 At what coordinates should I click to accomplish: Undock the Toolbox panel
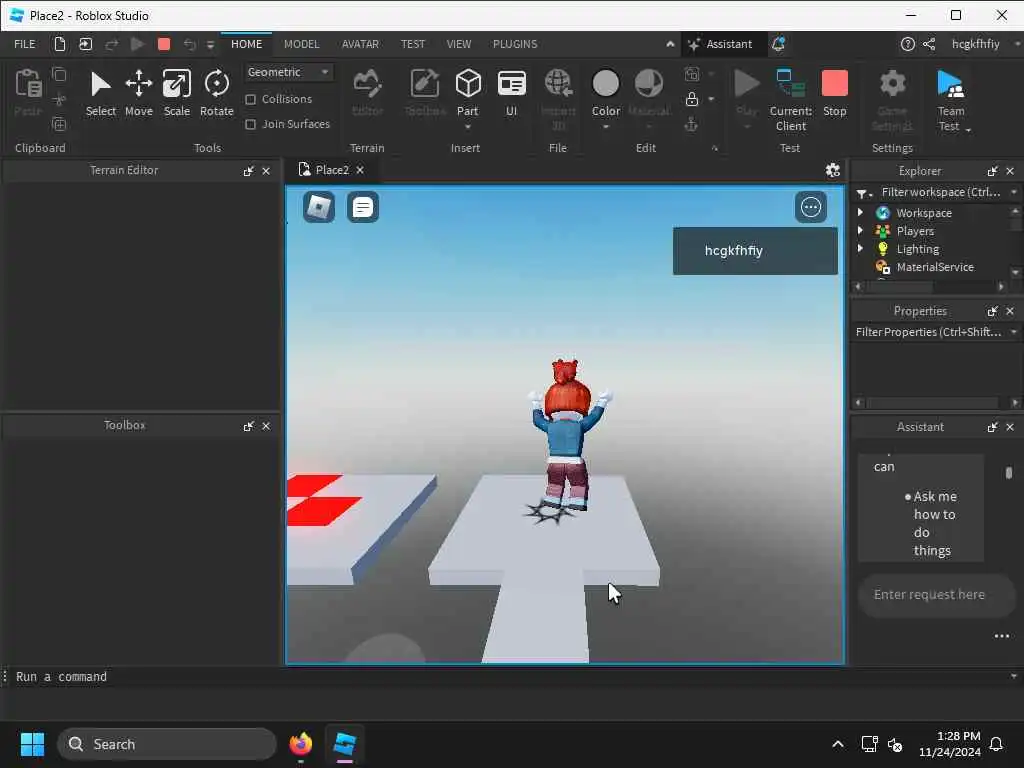pos(248,426)
